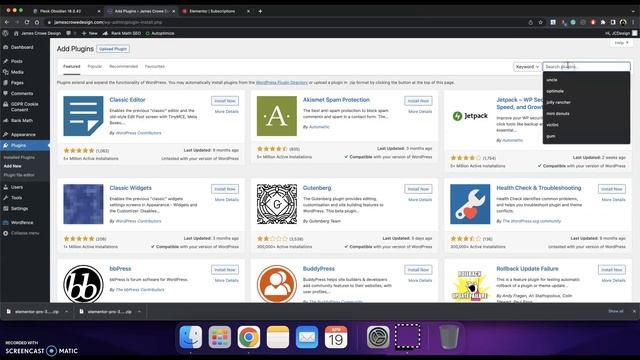Open the New content menu in admin bar
The height and width of the screenshot is (360, 640).
[89, 33]
